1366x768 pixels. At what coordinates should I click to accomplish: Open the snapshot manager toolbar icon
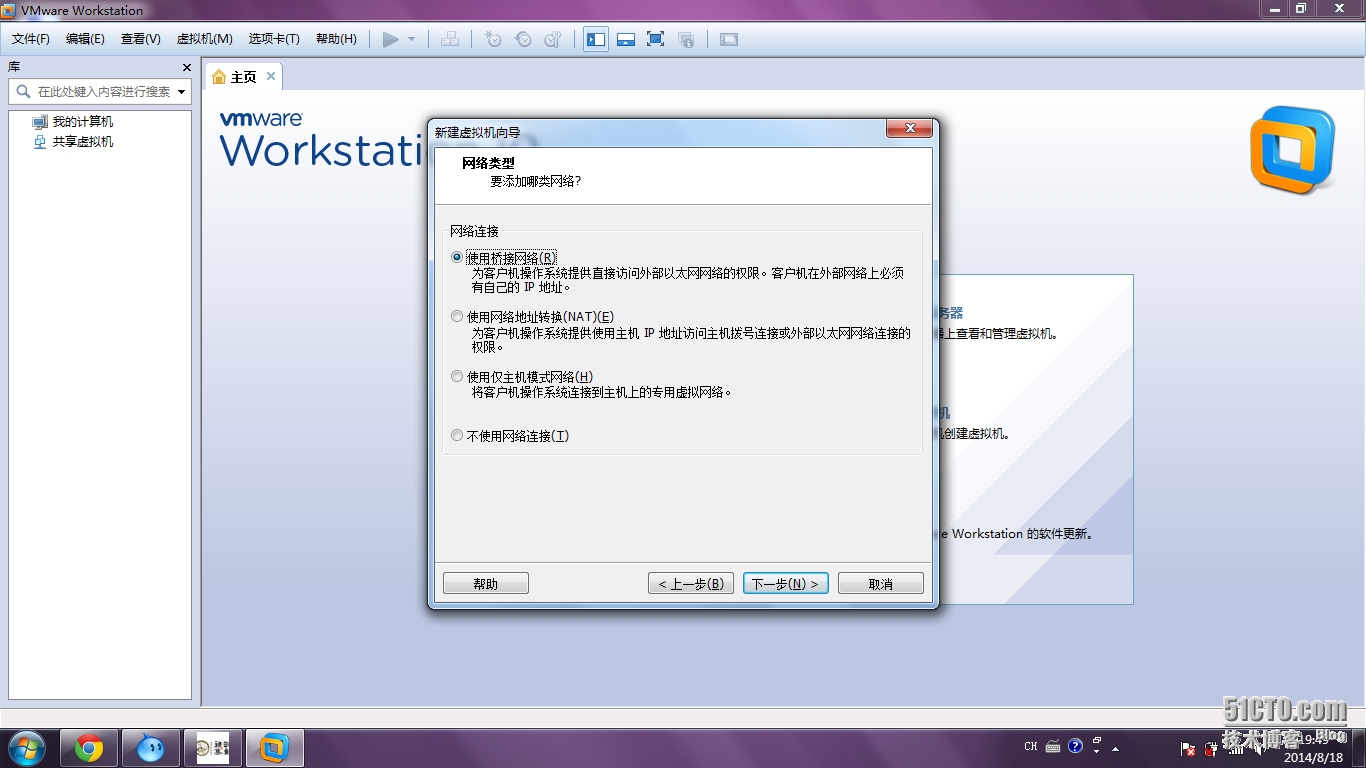pos(553,39)
